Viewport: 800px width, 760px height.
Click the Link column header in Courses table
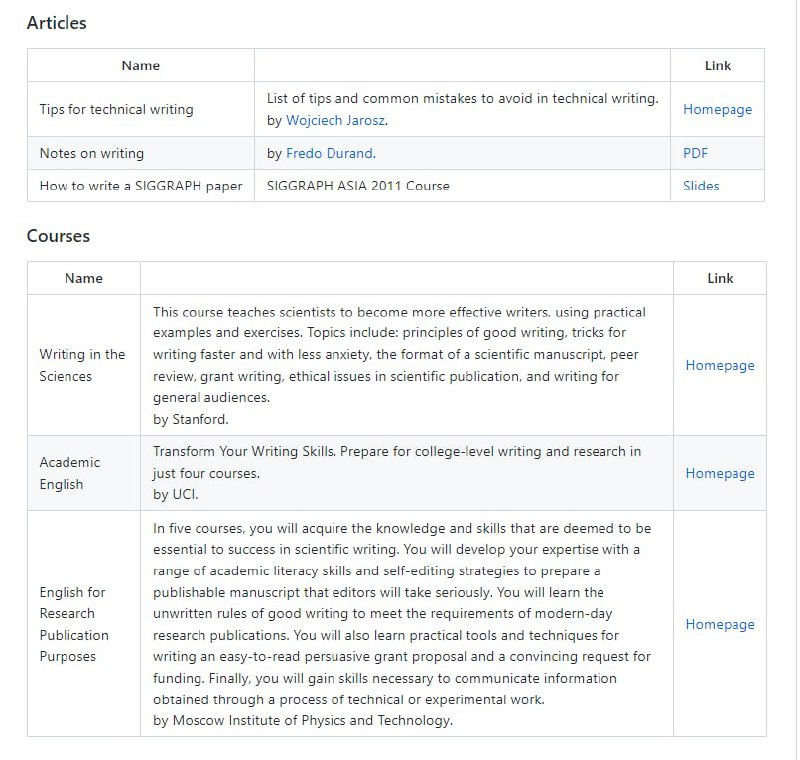pos(720,279)
